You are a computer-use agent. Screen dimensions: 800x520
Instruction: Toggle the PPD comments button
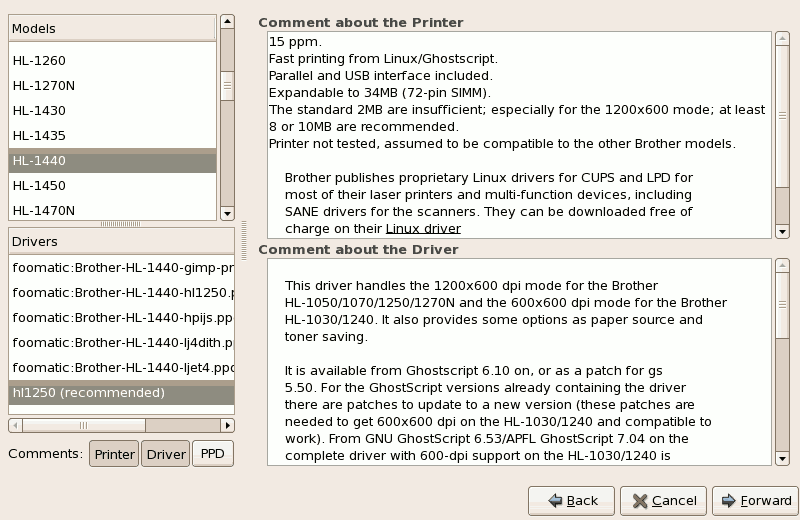(213, 454)
